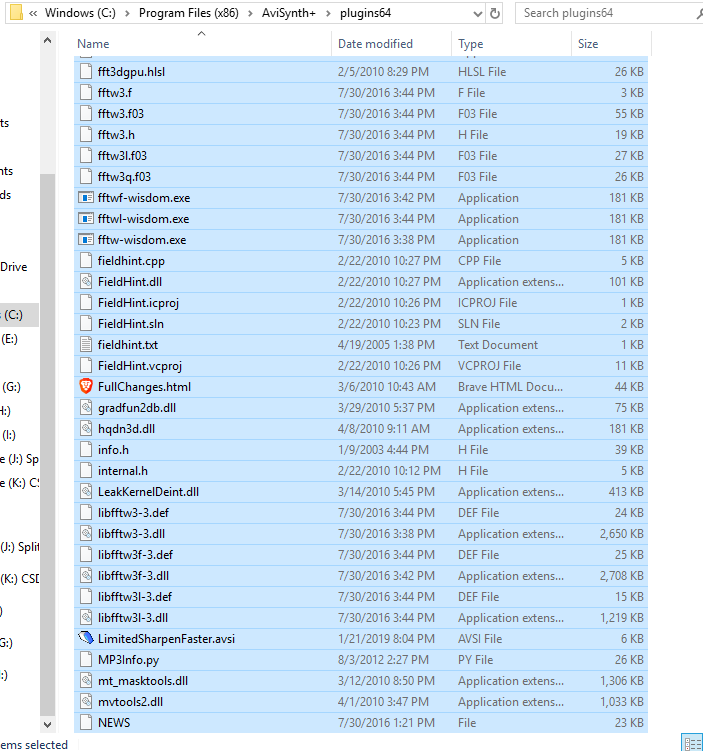This screenshot has width=703, height=751.
Task: Select internal.h file name
Action: coord(123,470)
